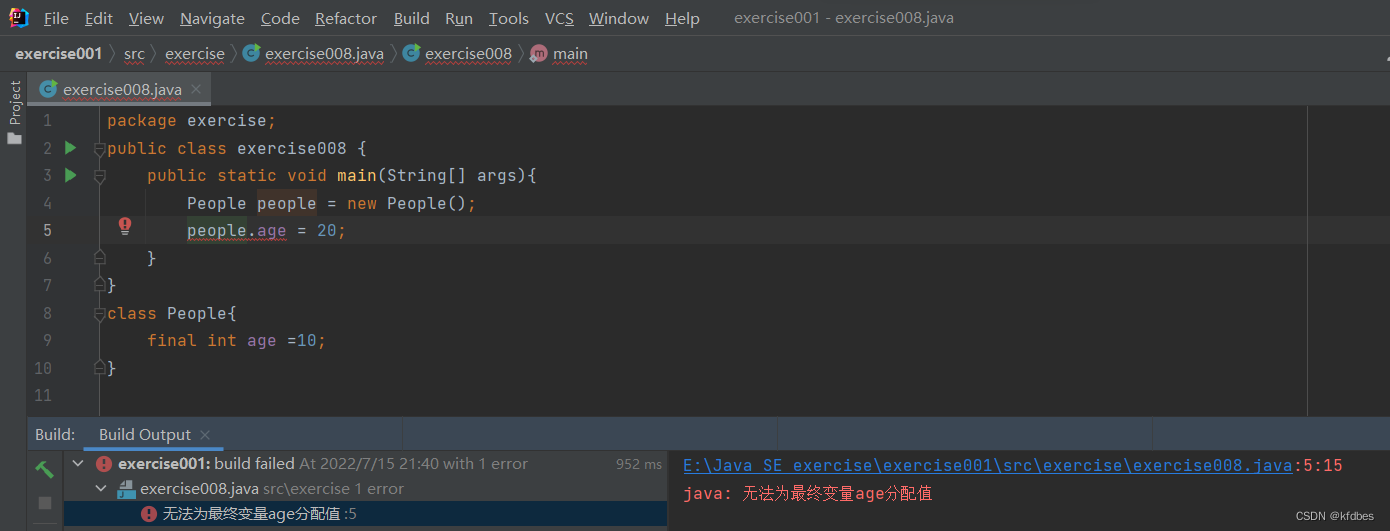The height and width of the screenshot is (531, 1390).
Task: Click the run gutter arrow beside class exercise008
Action: pos(70,148)
